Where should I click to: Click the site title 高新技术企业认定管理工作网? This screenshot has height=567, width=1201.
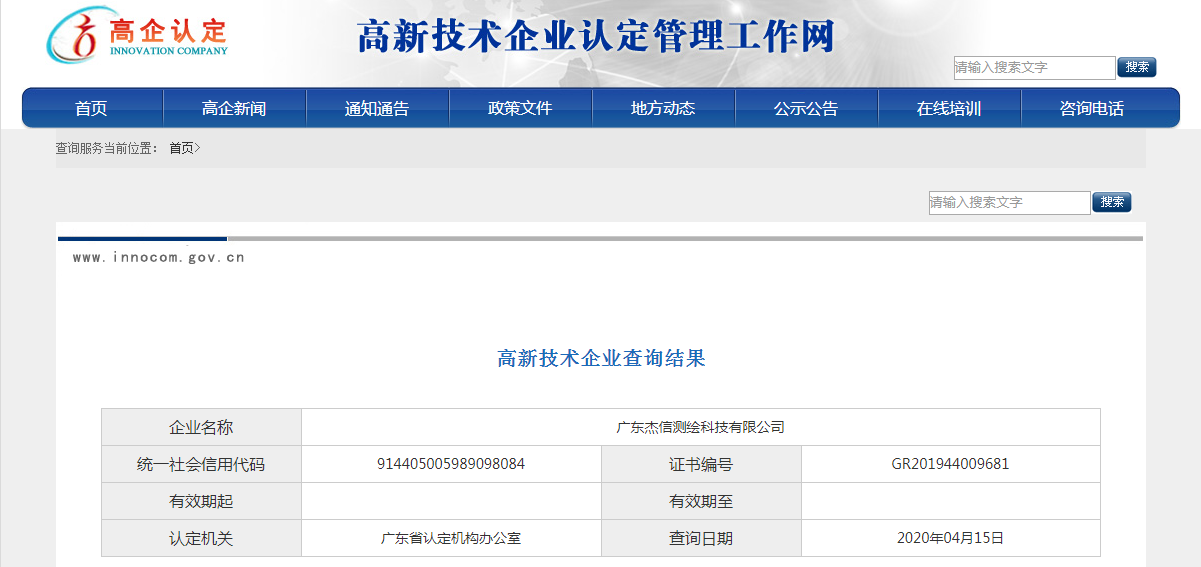[x=595, y=37]
